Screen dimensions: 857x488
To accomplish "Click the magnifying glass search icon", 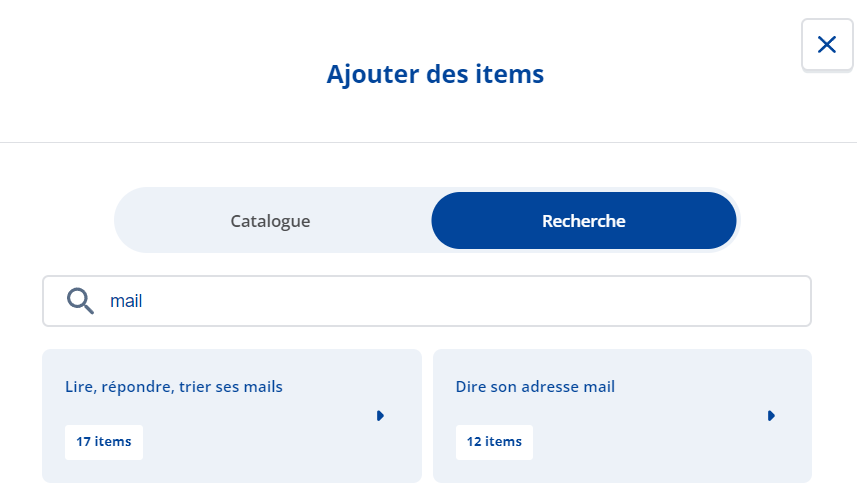I will 80,301.
